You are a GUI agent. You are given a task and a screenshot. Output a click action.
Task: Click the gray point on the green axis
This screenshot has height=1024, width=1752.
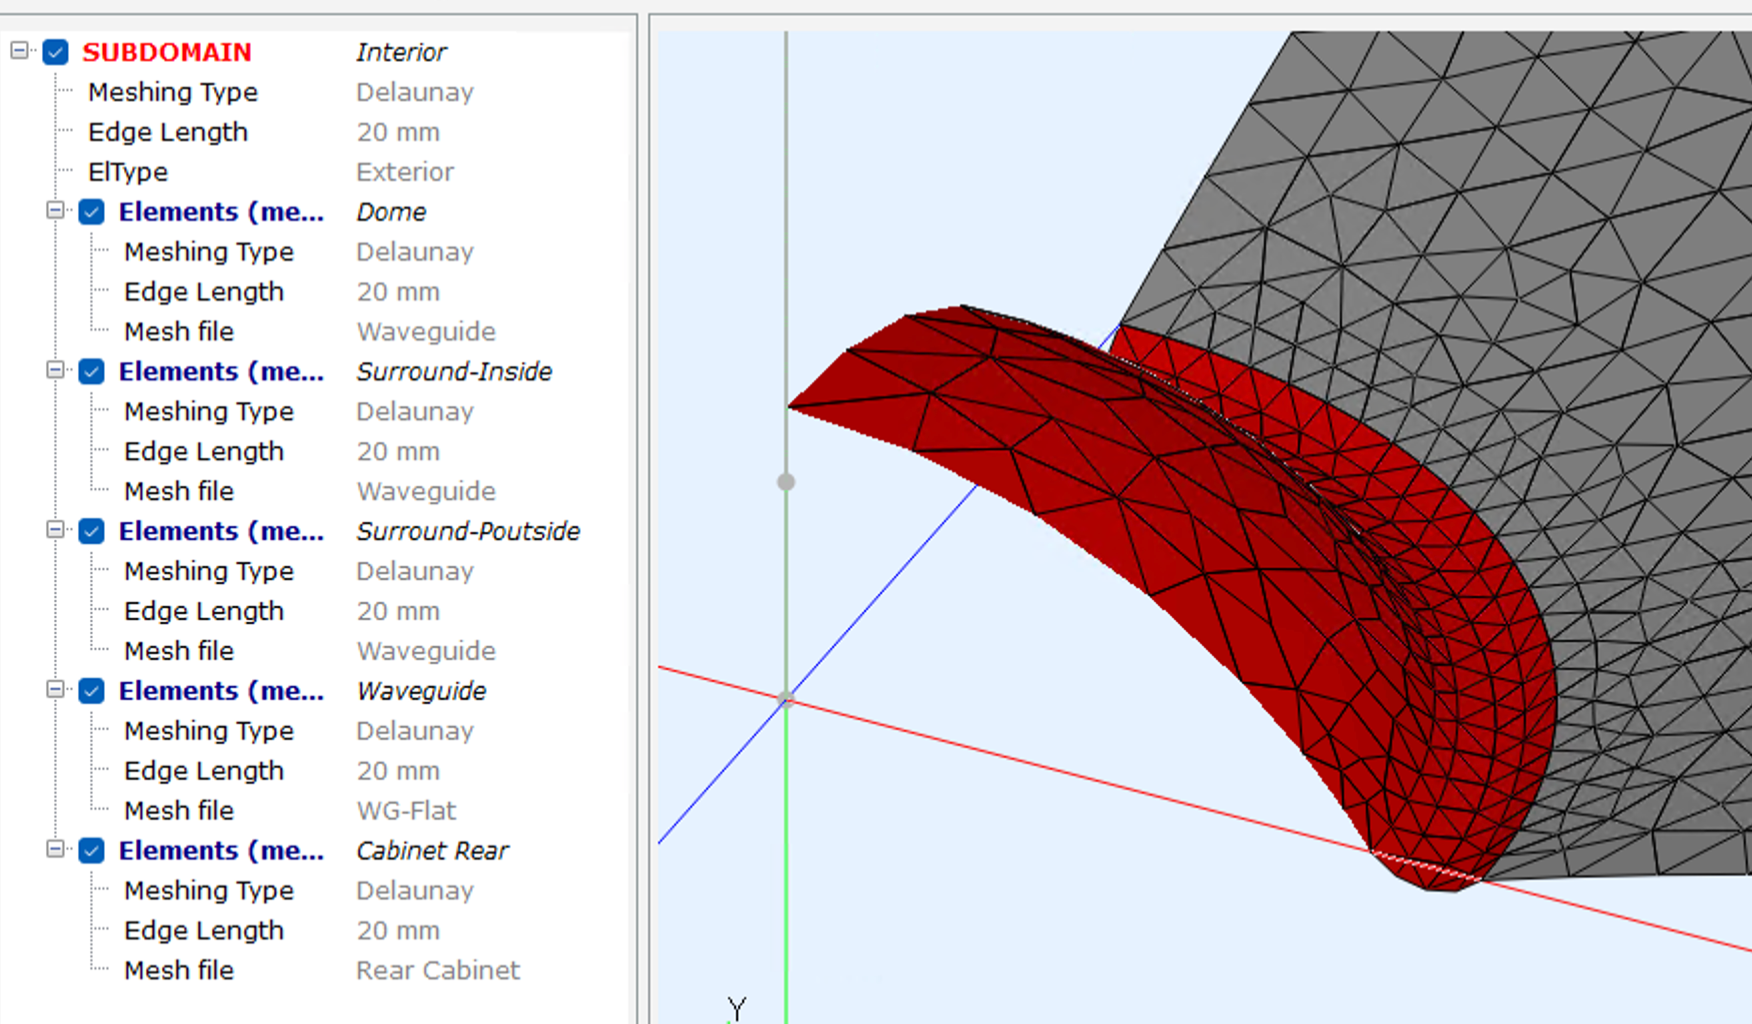click(786, 482)
